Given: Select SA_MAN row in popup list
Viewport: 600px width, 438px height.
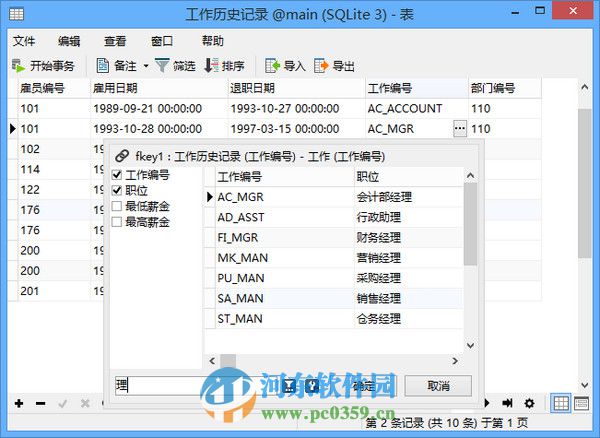Looking at the screenshot, I should tap(334, 298).
